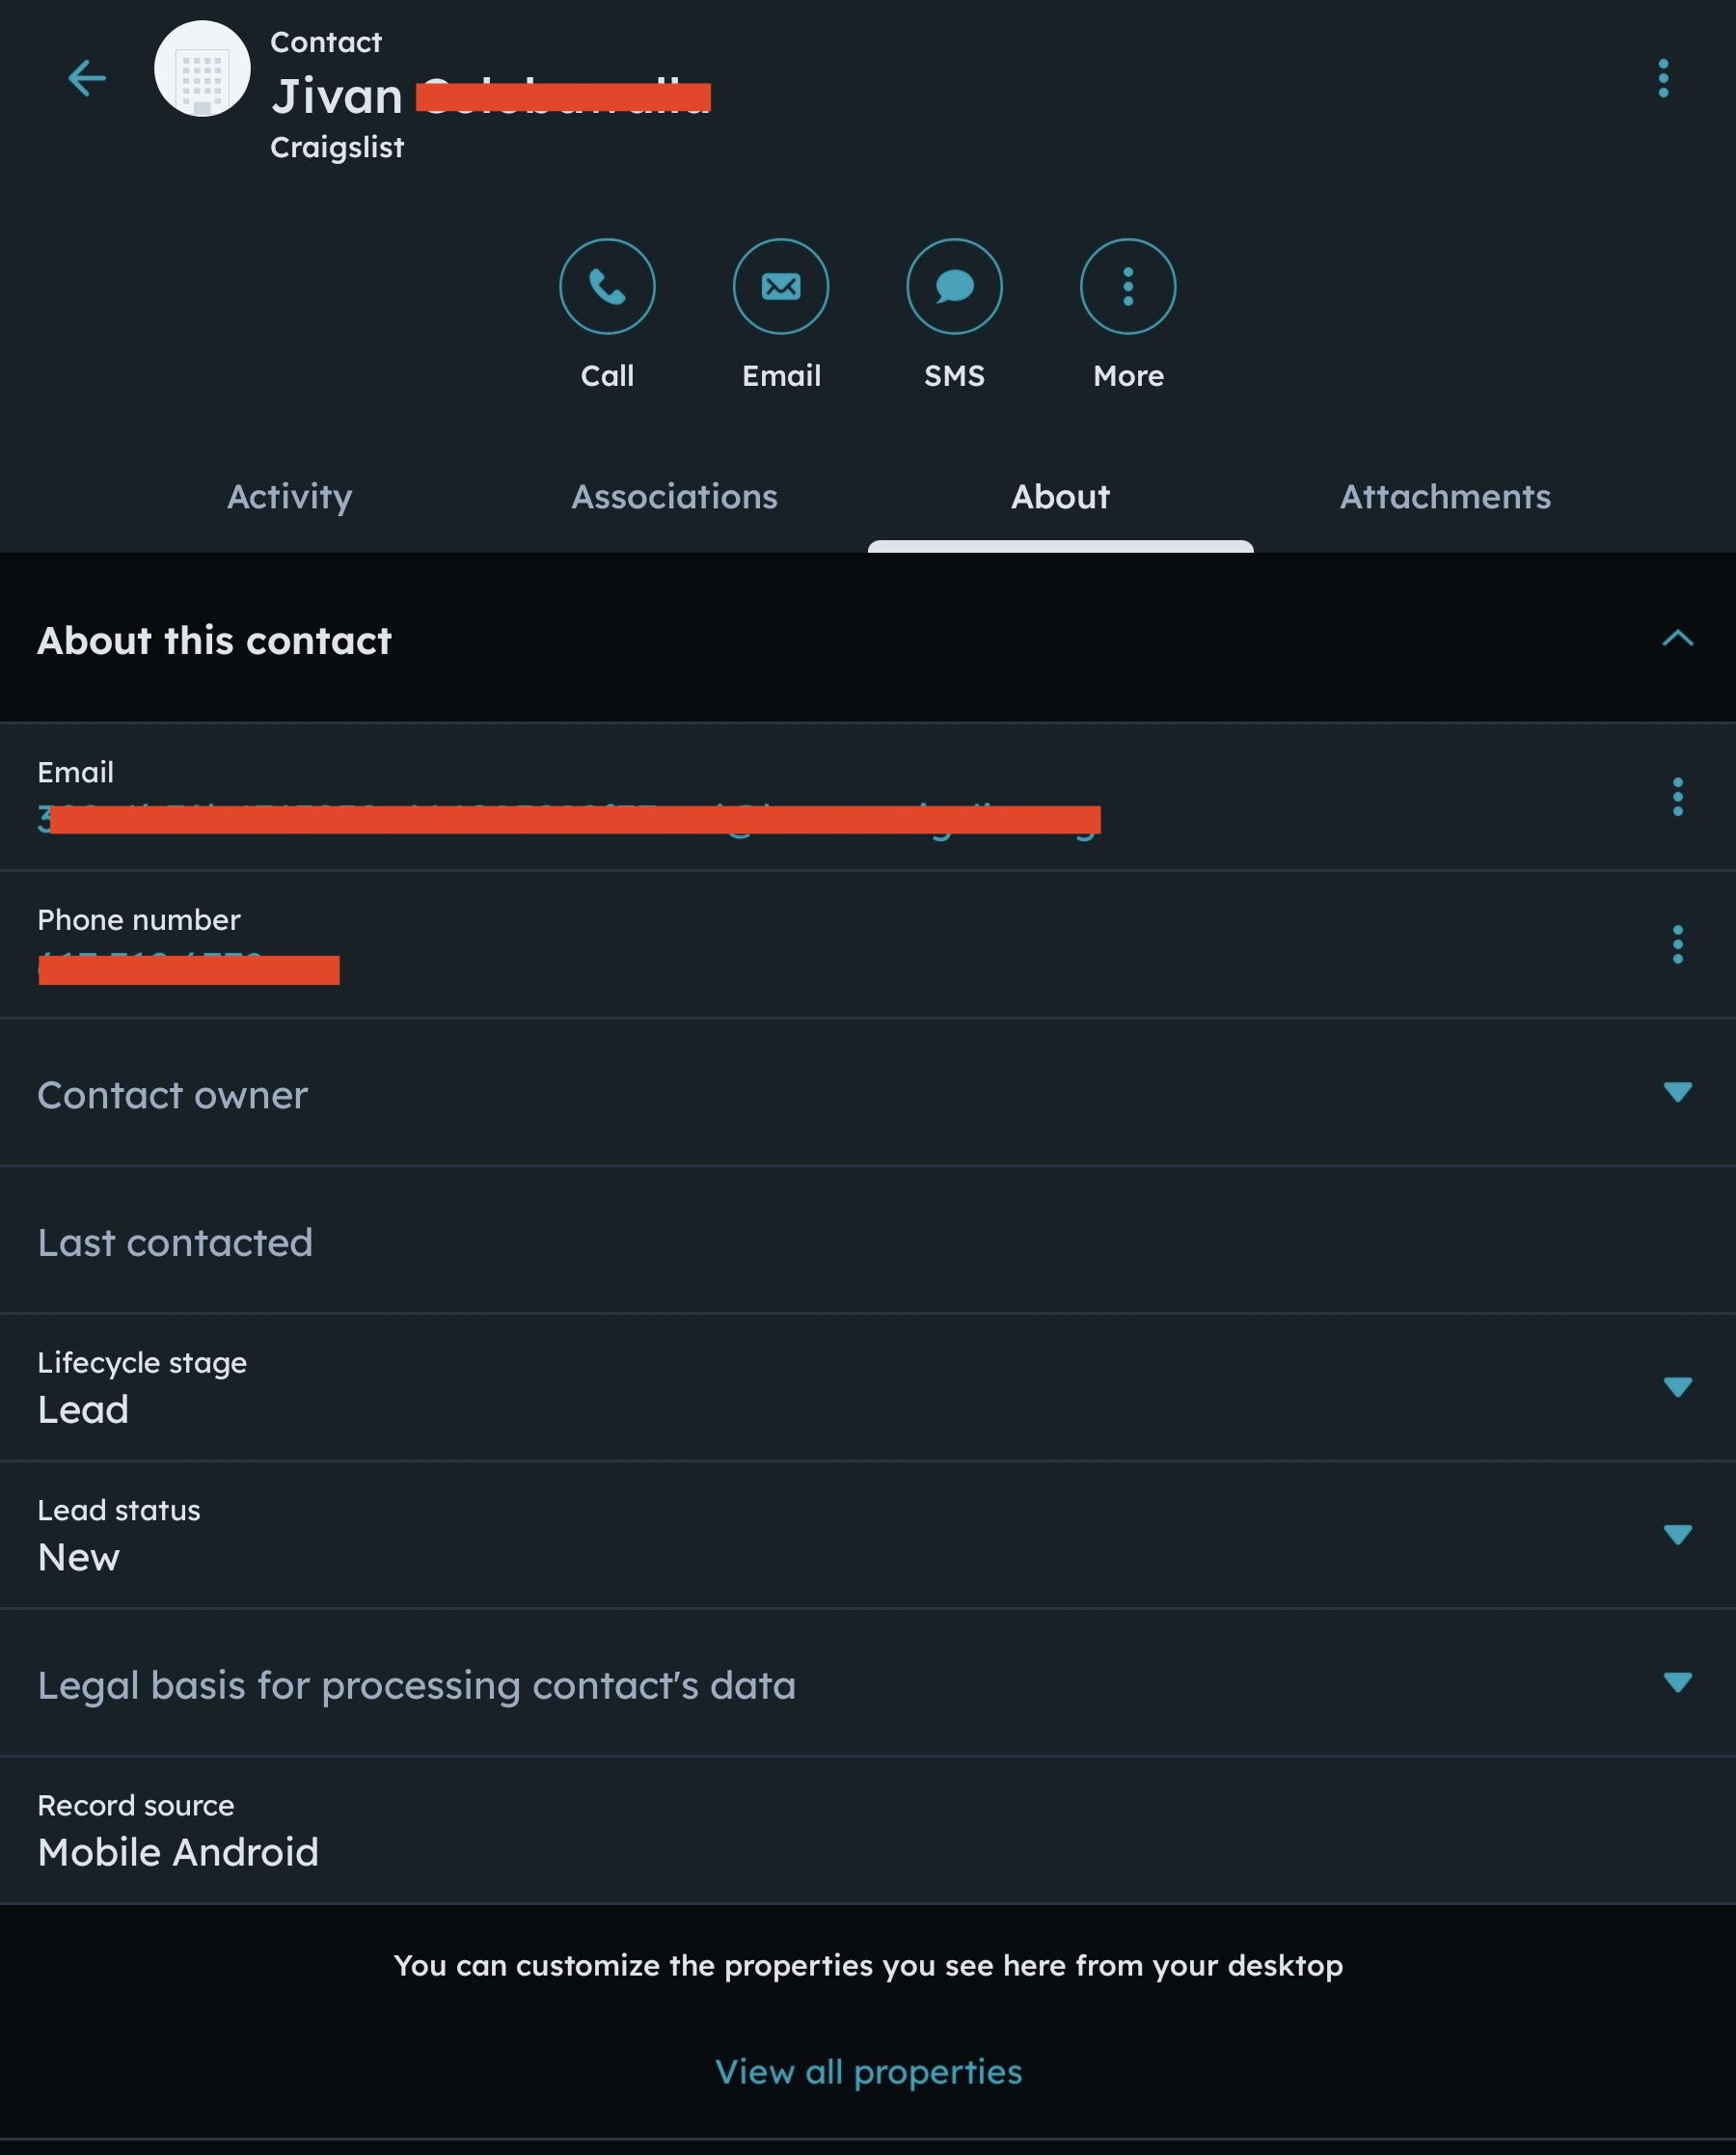Viewport: 1736px width, 2155px height.
Task: Open options menu for Phone number field
Action: [x=1677, y=944]
